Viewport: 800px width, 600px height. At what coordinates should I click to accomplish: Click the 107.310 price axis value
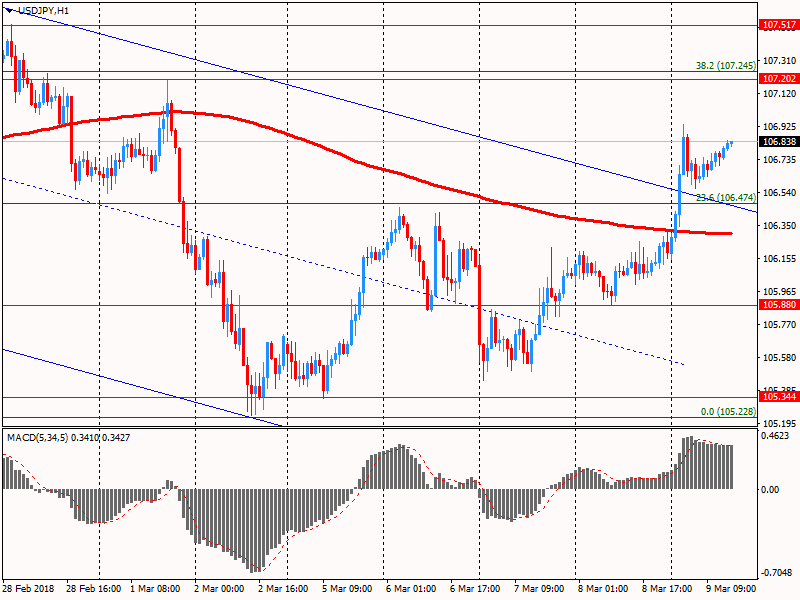coord(779,61)
